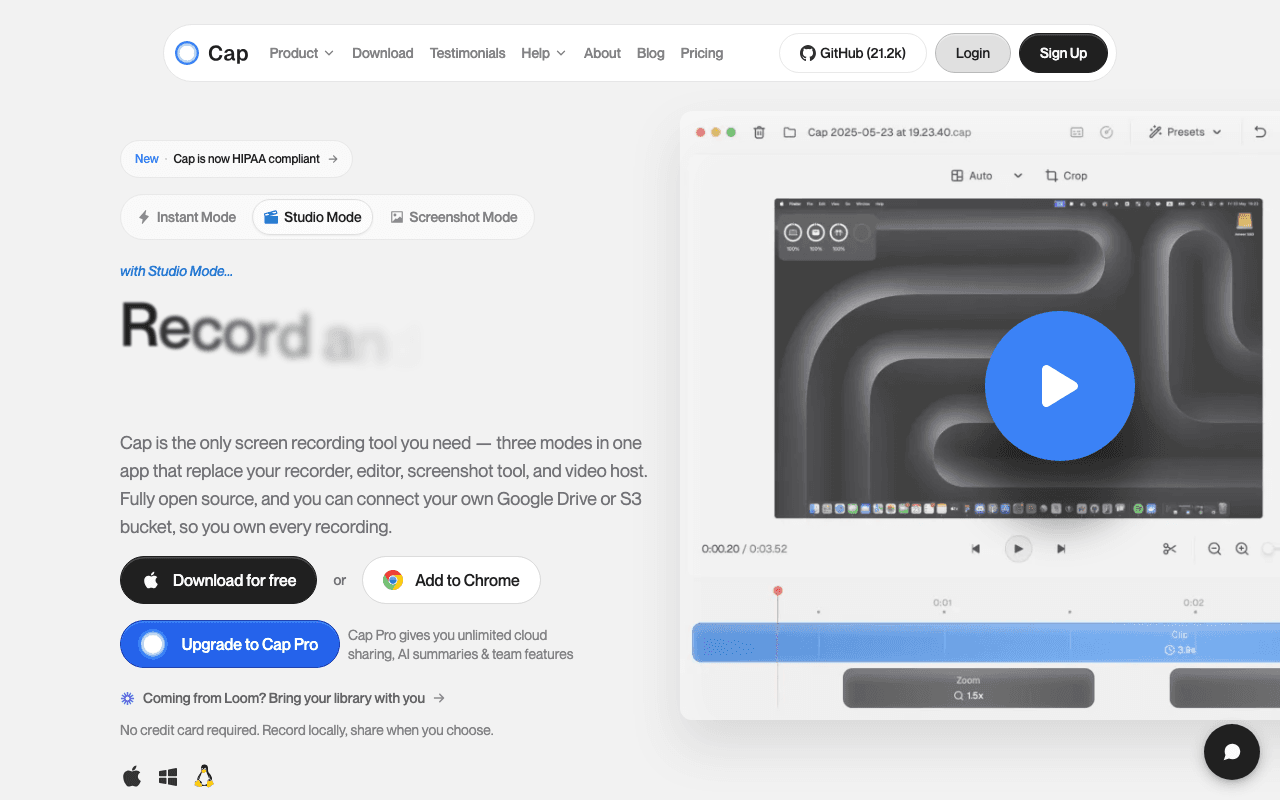
Task: Click the Login button
Action: [x=972, y=53]
